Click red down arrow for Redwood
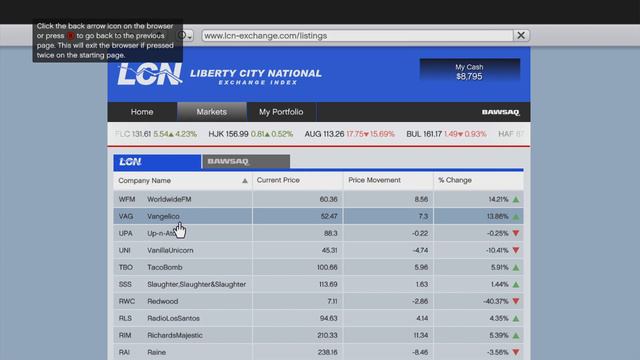The height and width of the screenshot is (360, 640). 516,301
